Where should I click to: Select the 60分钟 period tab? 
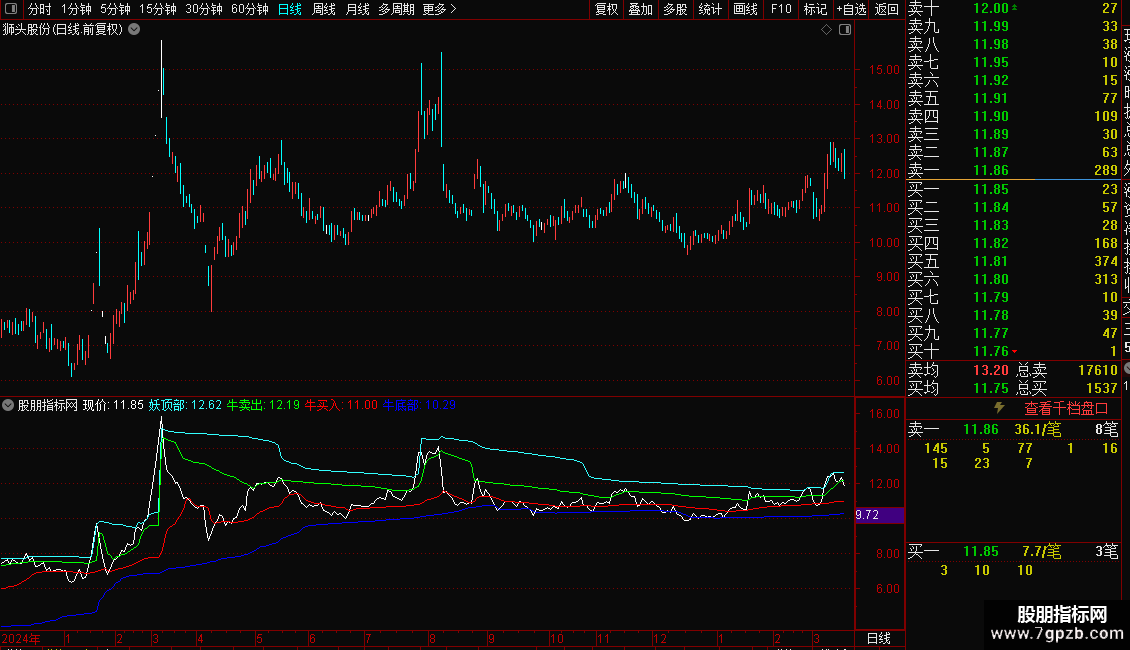coord(249,9)
